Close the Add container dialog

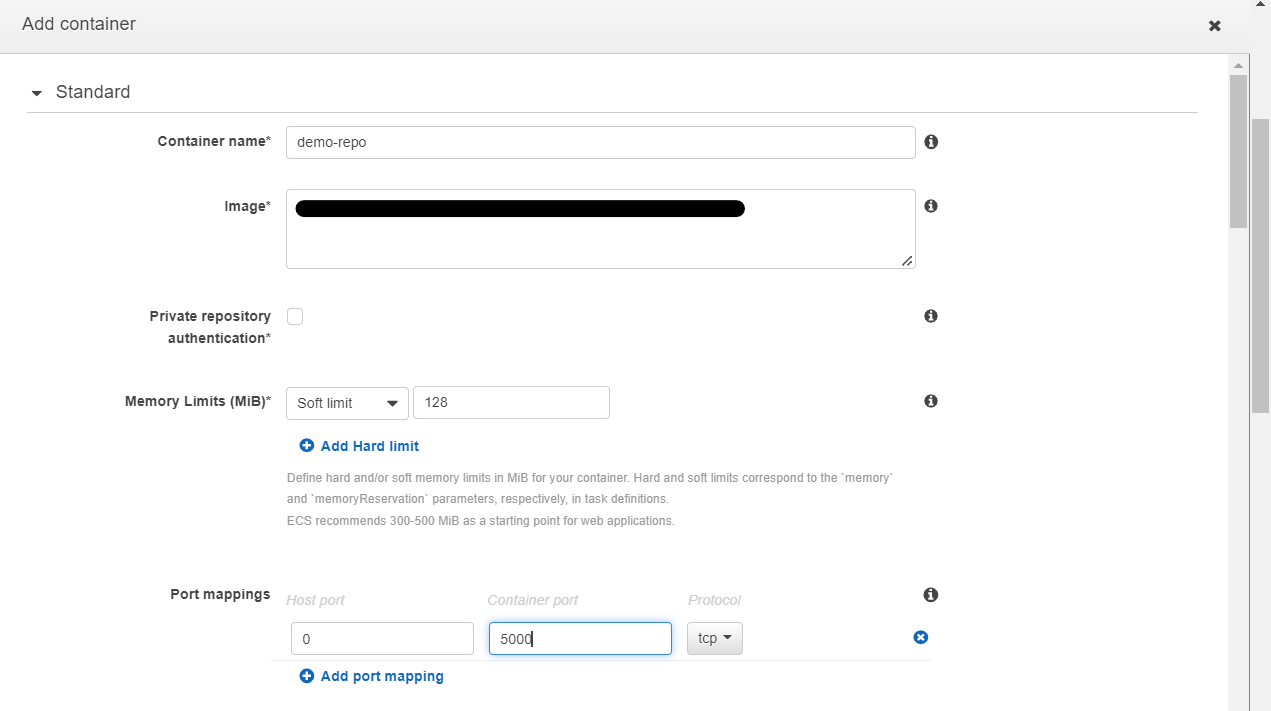pos(1215,26)
